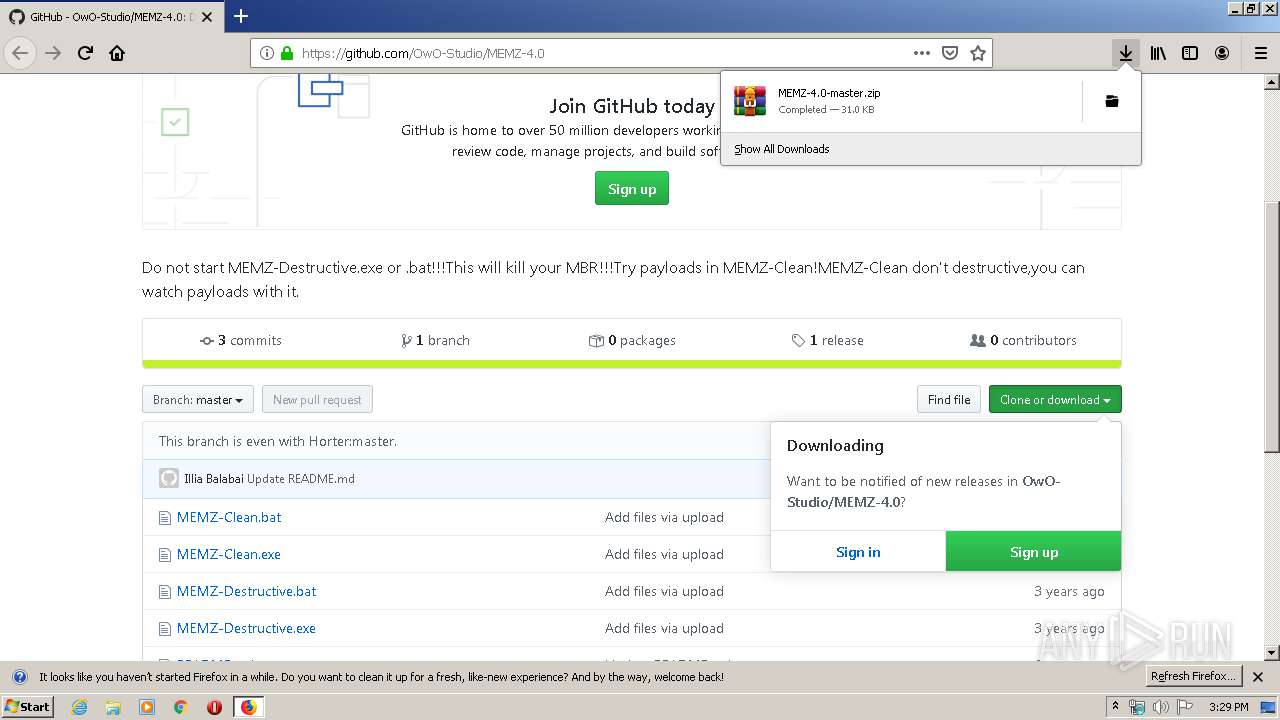Open Opera from taskbar
Image resolution: width=1280 pixels, height=720 pixels.
(214, 707)
